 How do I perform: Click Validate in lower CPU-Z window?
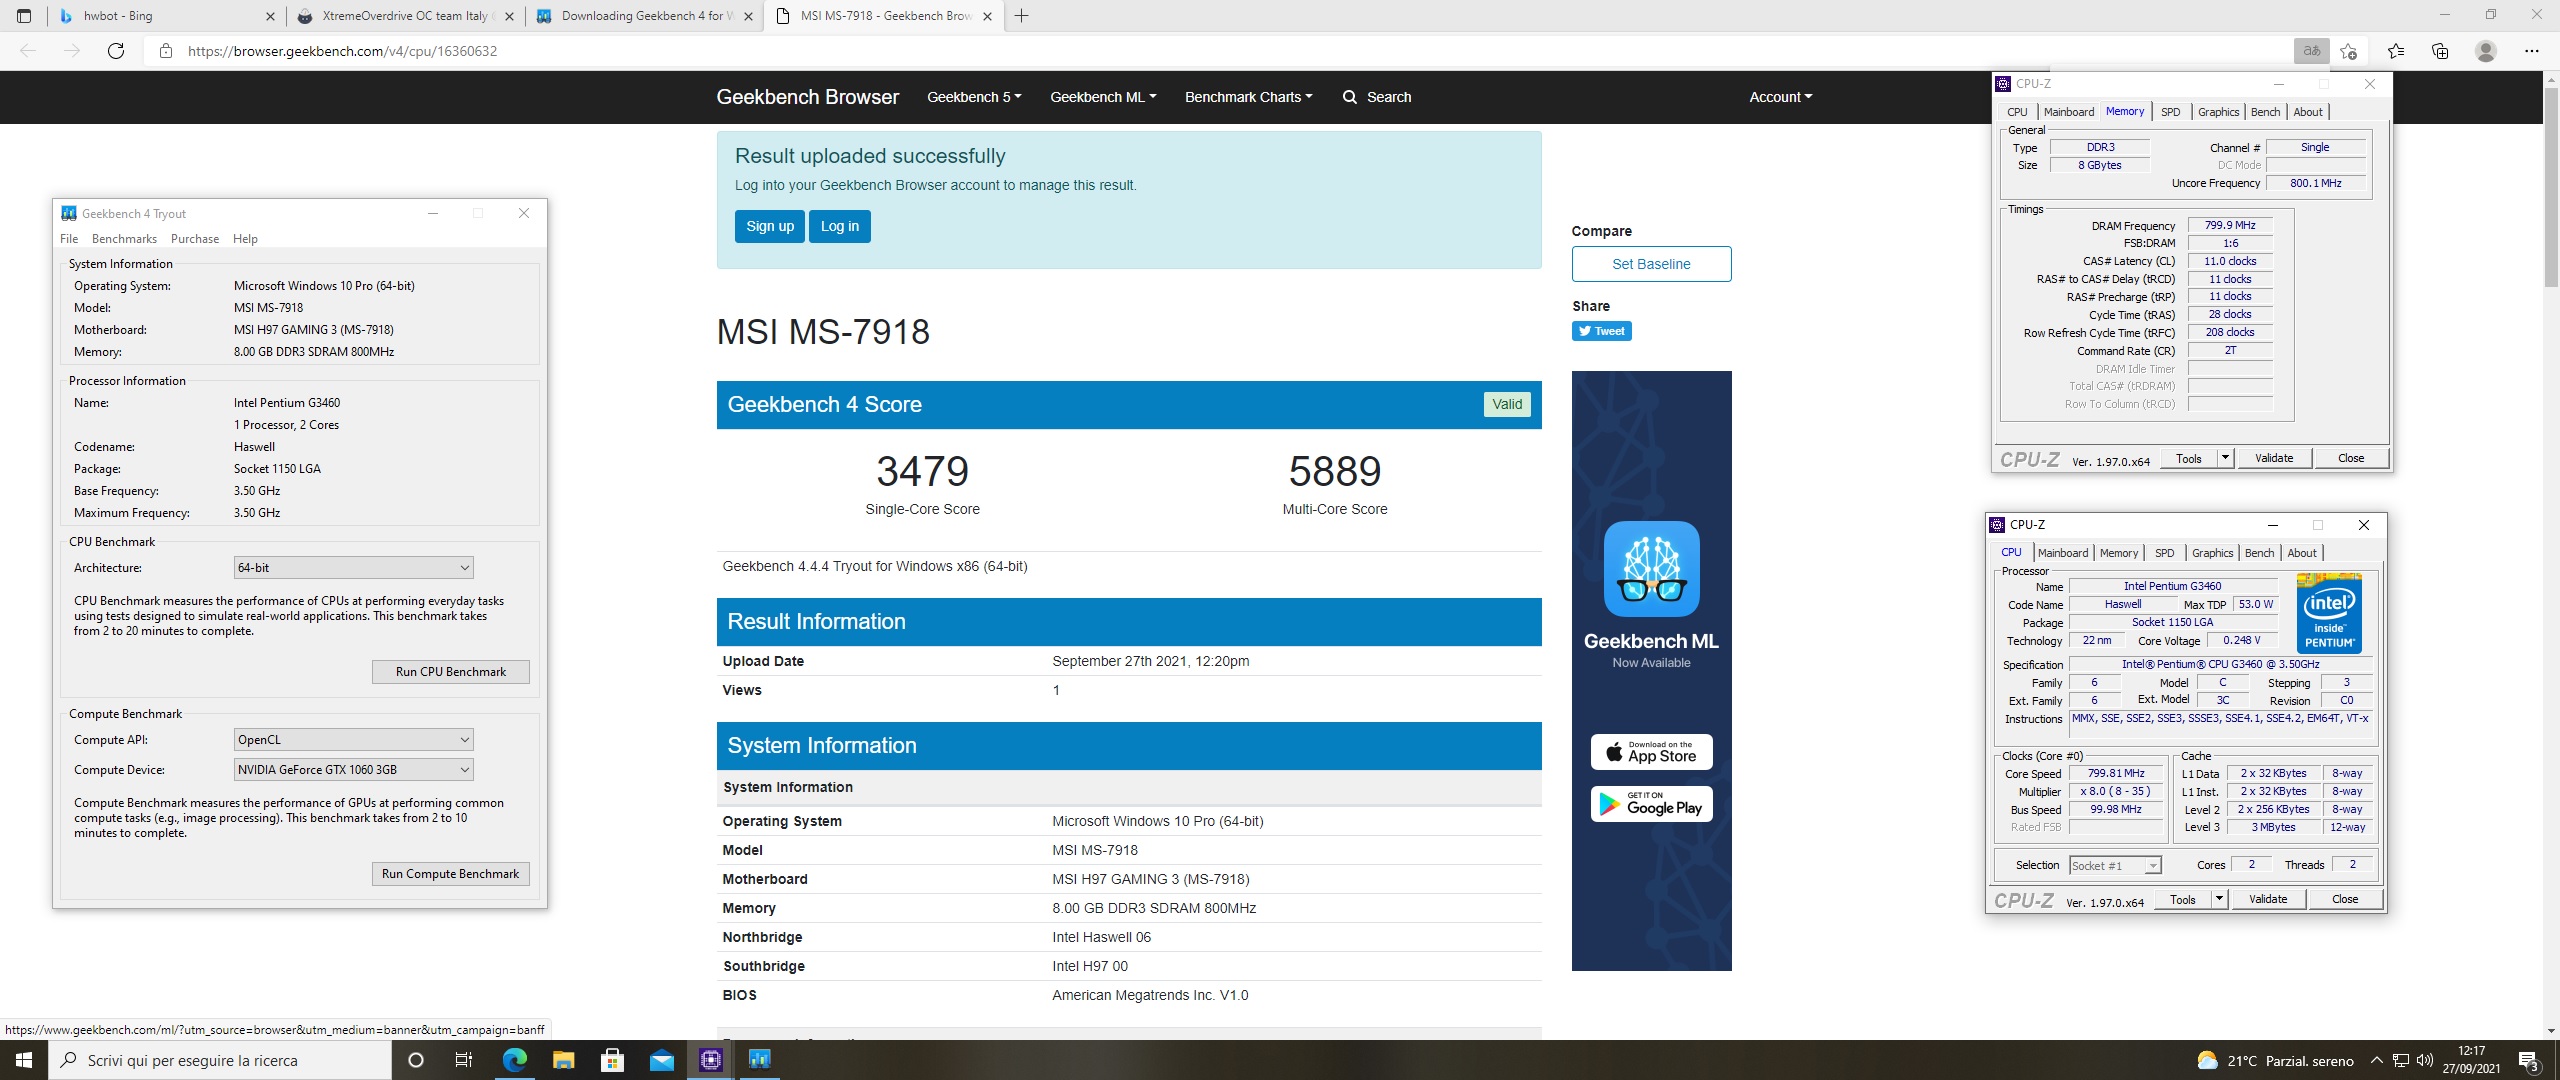click(2268, 899)
